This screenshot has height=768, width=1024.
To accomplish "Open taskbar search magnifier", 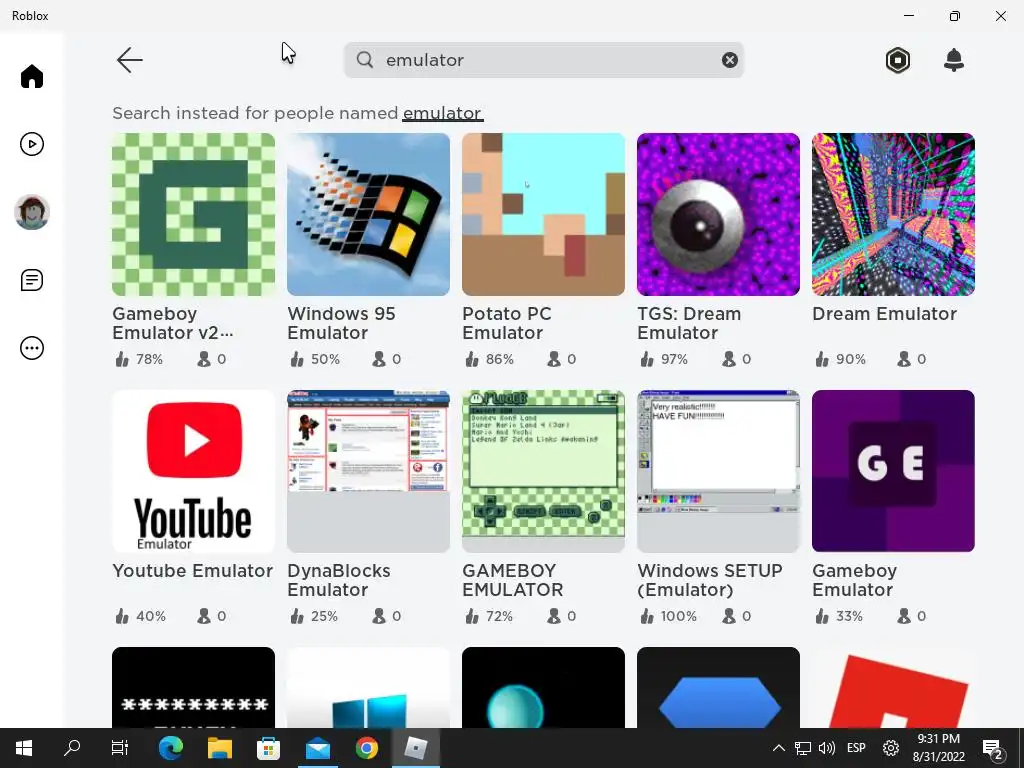I will click(72, 748).
